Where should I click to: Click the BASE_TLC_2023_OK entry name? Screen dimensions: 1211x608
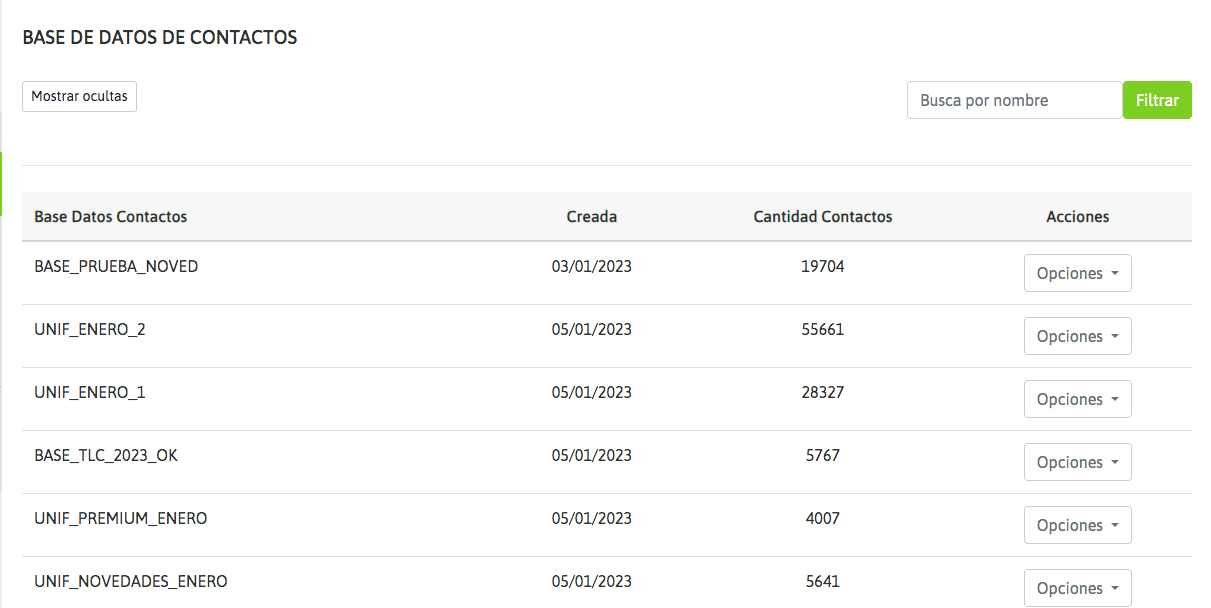(106, 456)
